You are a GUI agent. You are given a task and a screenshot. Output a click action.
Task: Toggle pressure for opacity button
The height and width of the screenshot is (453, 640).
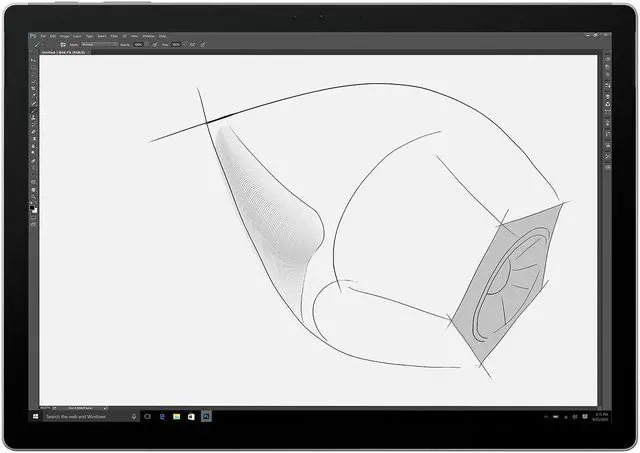(153, 44)
